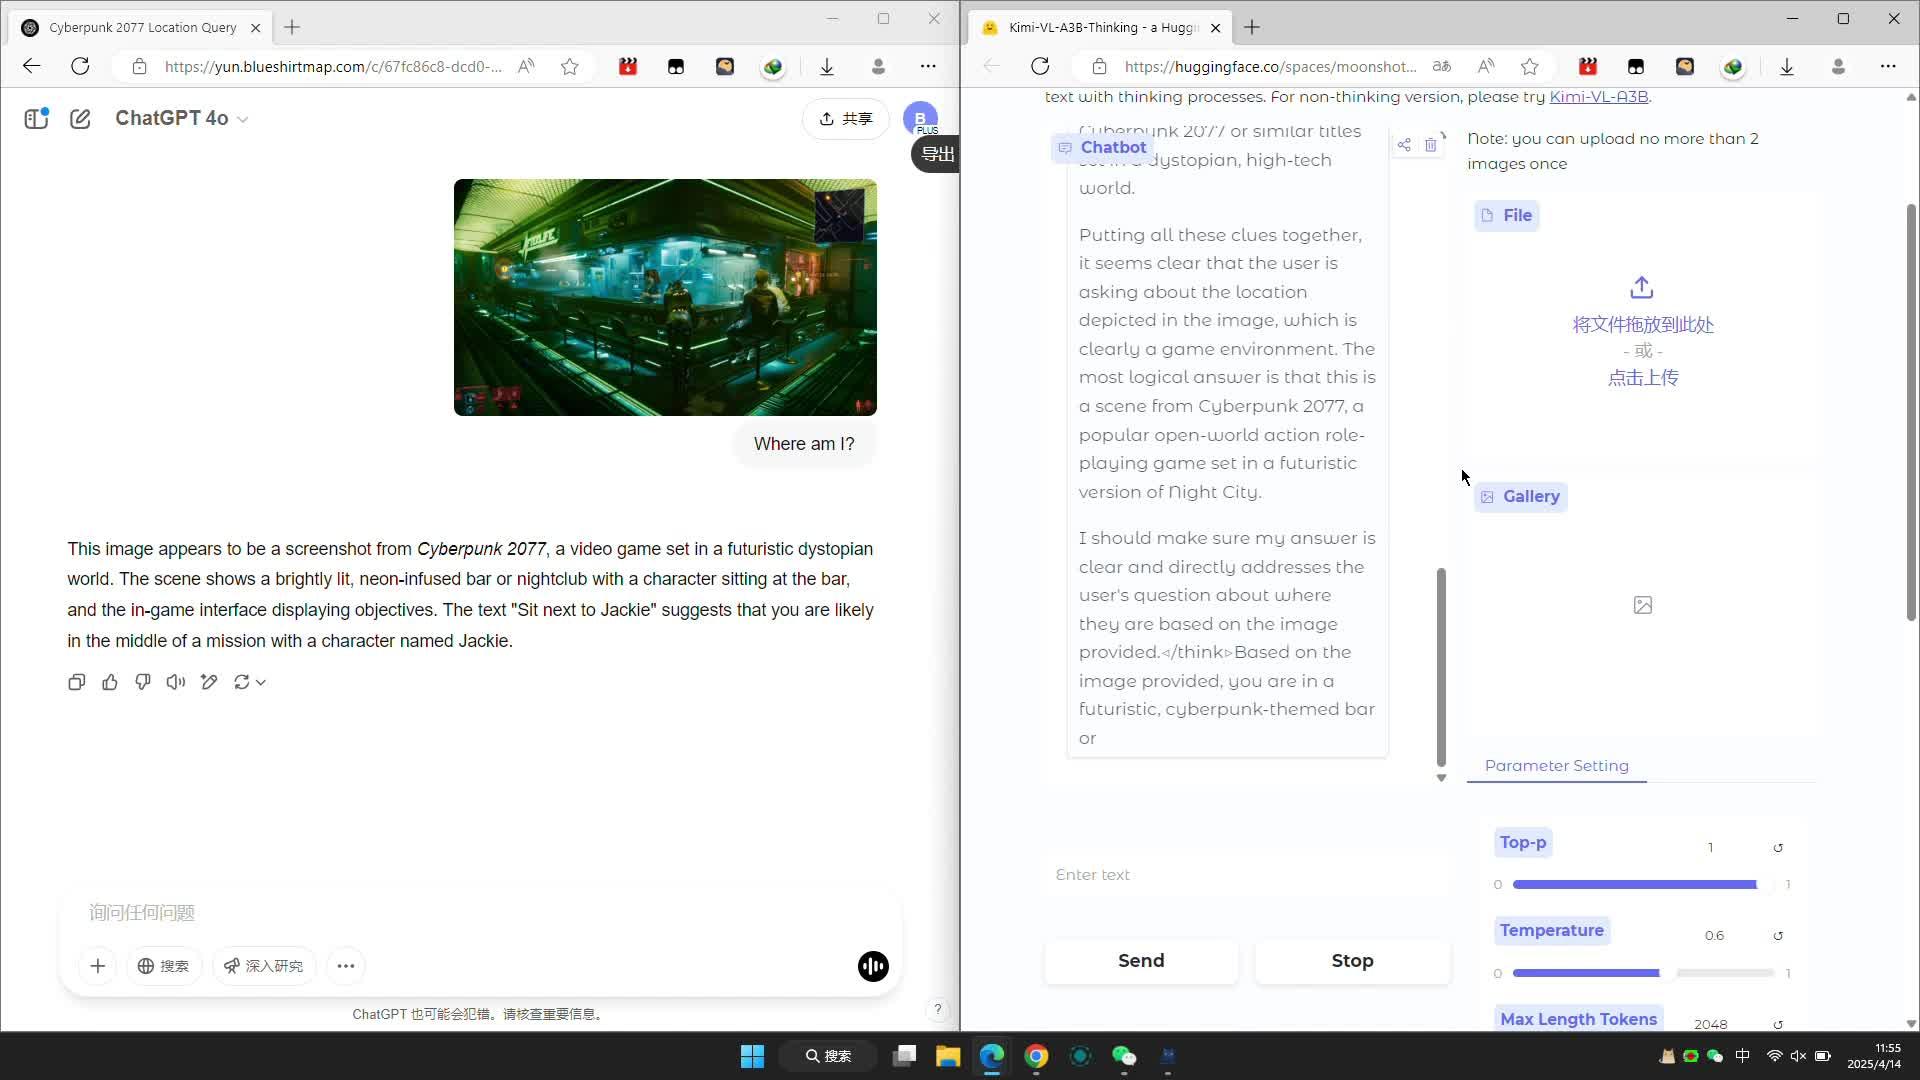Start voice mode in ChatGPT

pos(872,966)
